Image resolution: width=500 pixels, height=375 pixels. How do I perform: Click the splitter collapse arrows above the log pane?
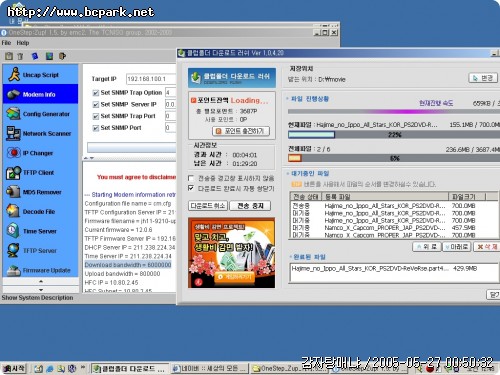tap(89, 158)
